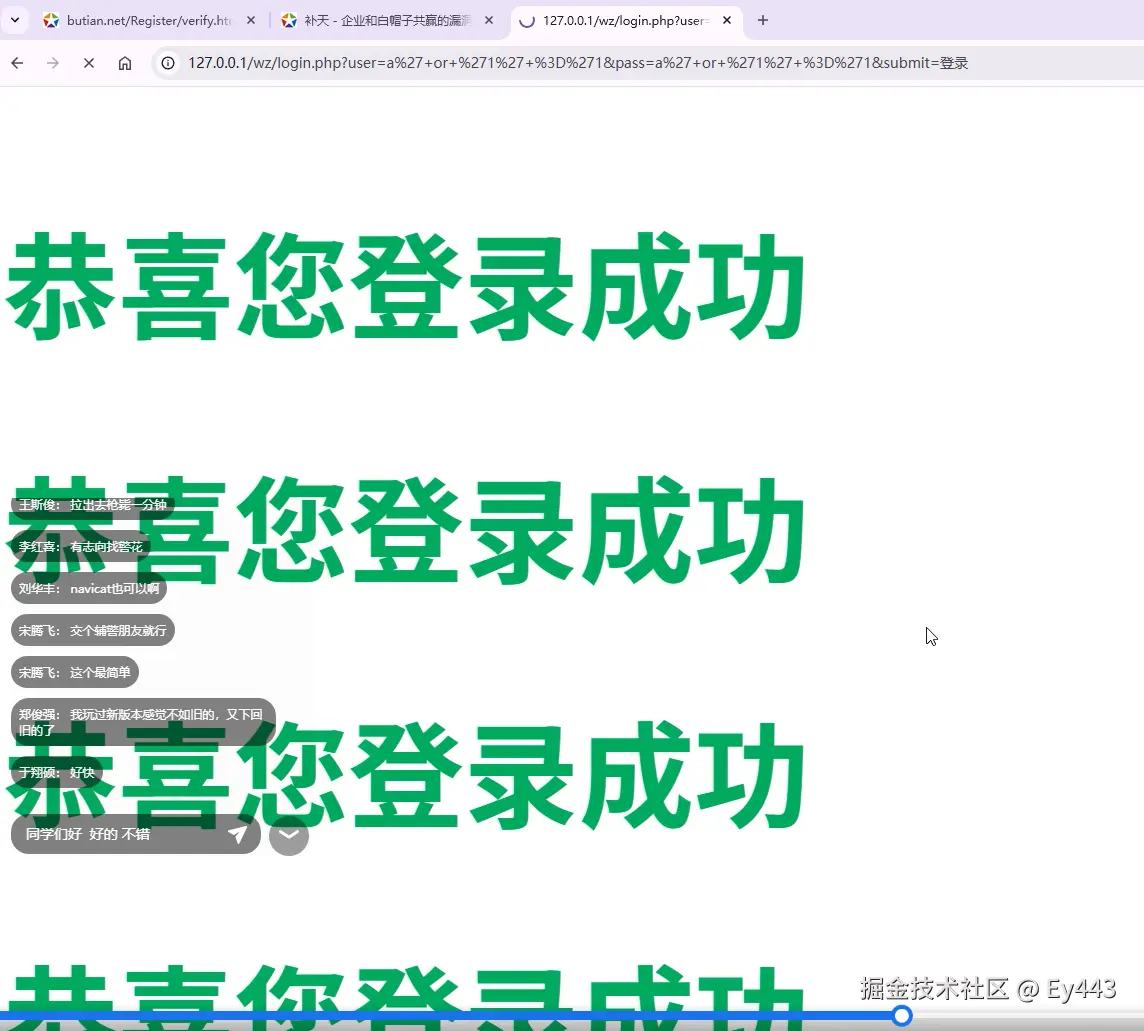
Task: Switch to the 补天 tab
Action: [387, 20]
